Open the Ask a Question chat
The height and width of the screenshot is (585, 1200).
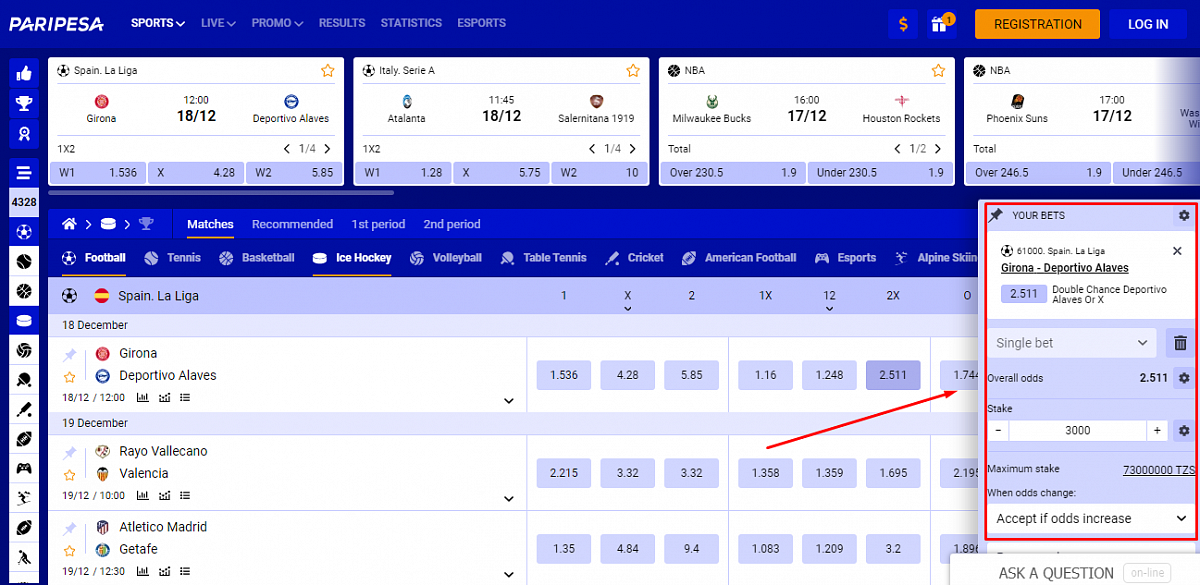[x=1056, y=573]
